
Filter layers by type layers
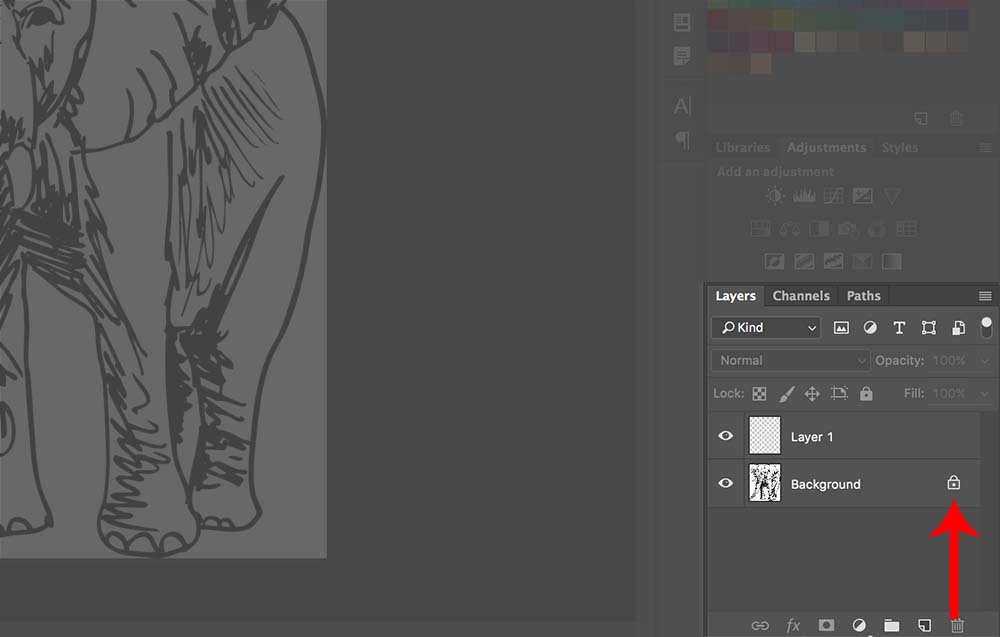[899, 328]
